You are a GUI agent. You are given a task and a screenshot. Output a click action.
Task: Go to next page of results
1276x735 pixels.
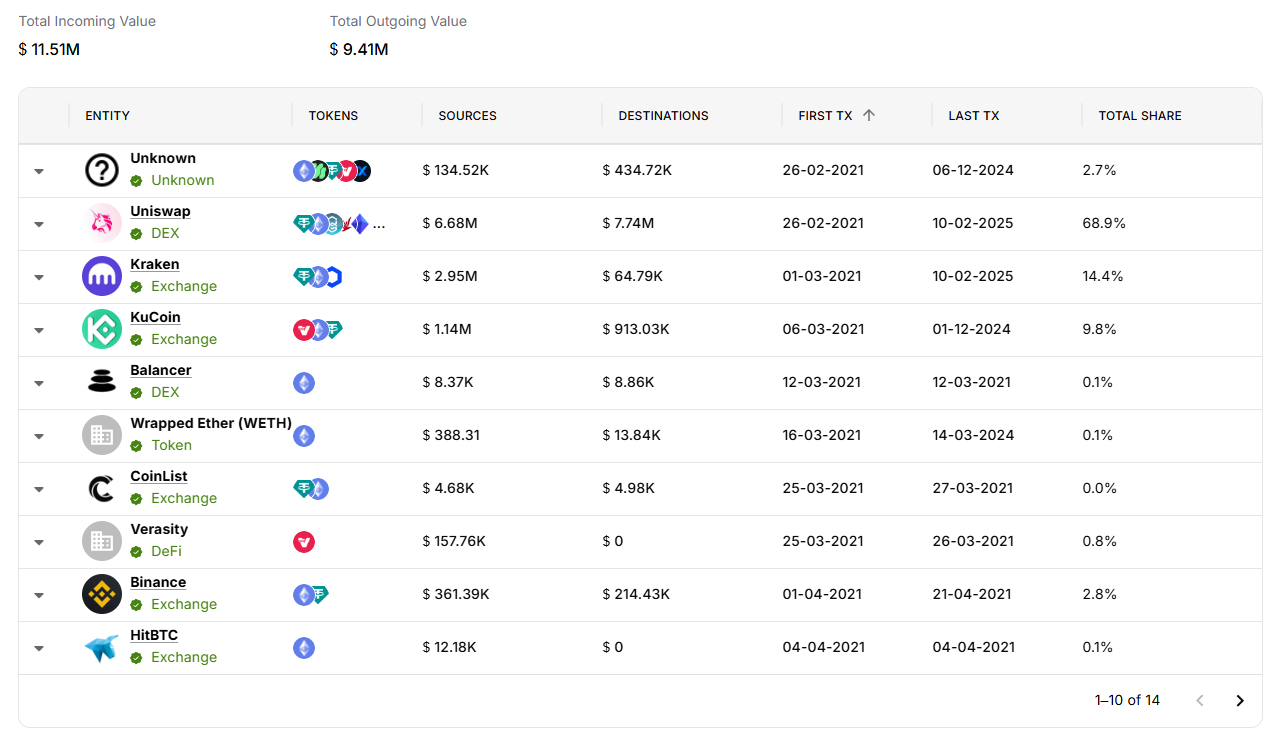pos(1240,701)
